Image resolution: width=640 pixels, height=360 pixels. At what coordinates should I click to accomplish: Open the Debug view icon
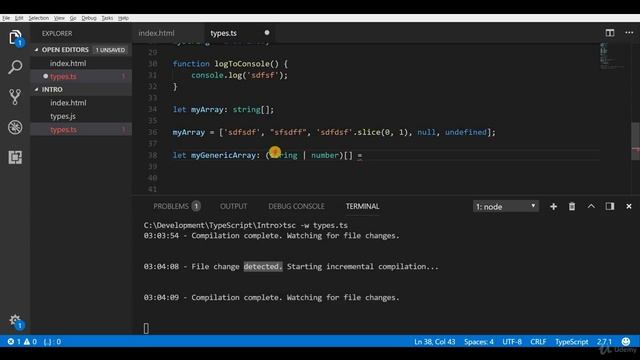point(15,127)
